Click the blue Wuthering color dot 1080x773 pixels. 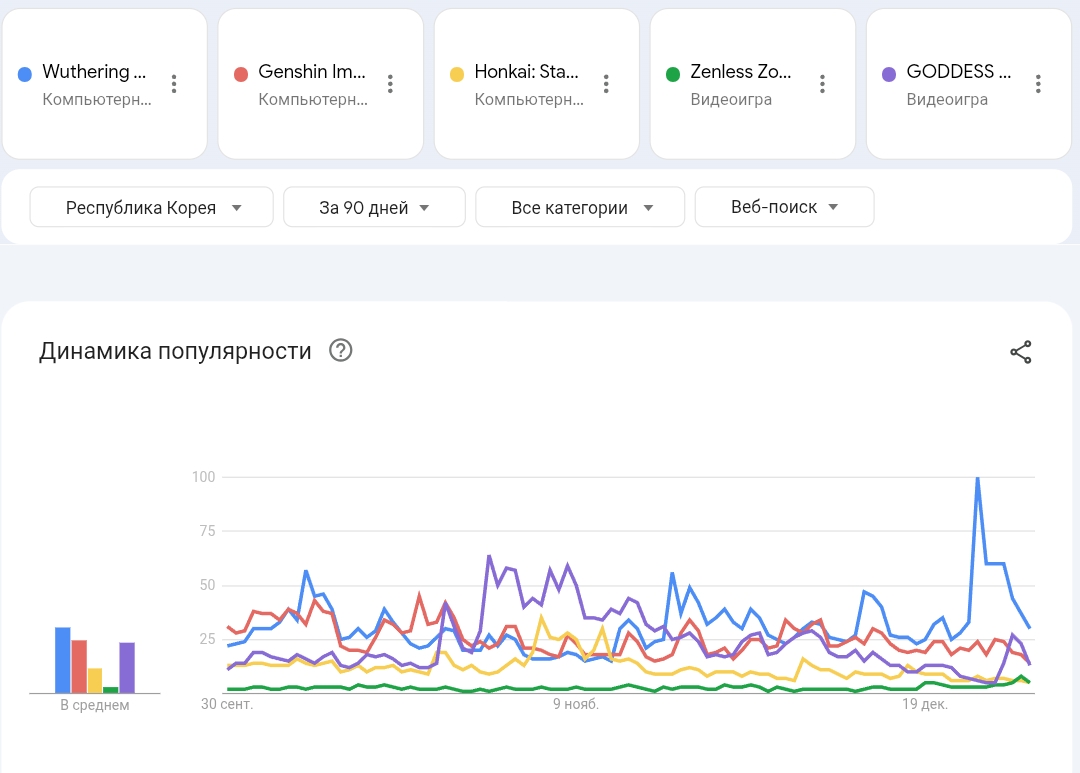click(25, 74)
